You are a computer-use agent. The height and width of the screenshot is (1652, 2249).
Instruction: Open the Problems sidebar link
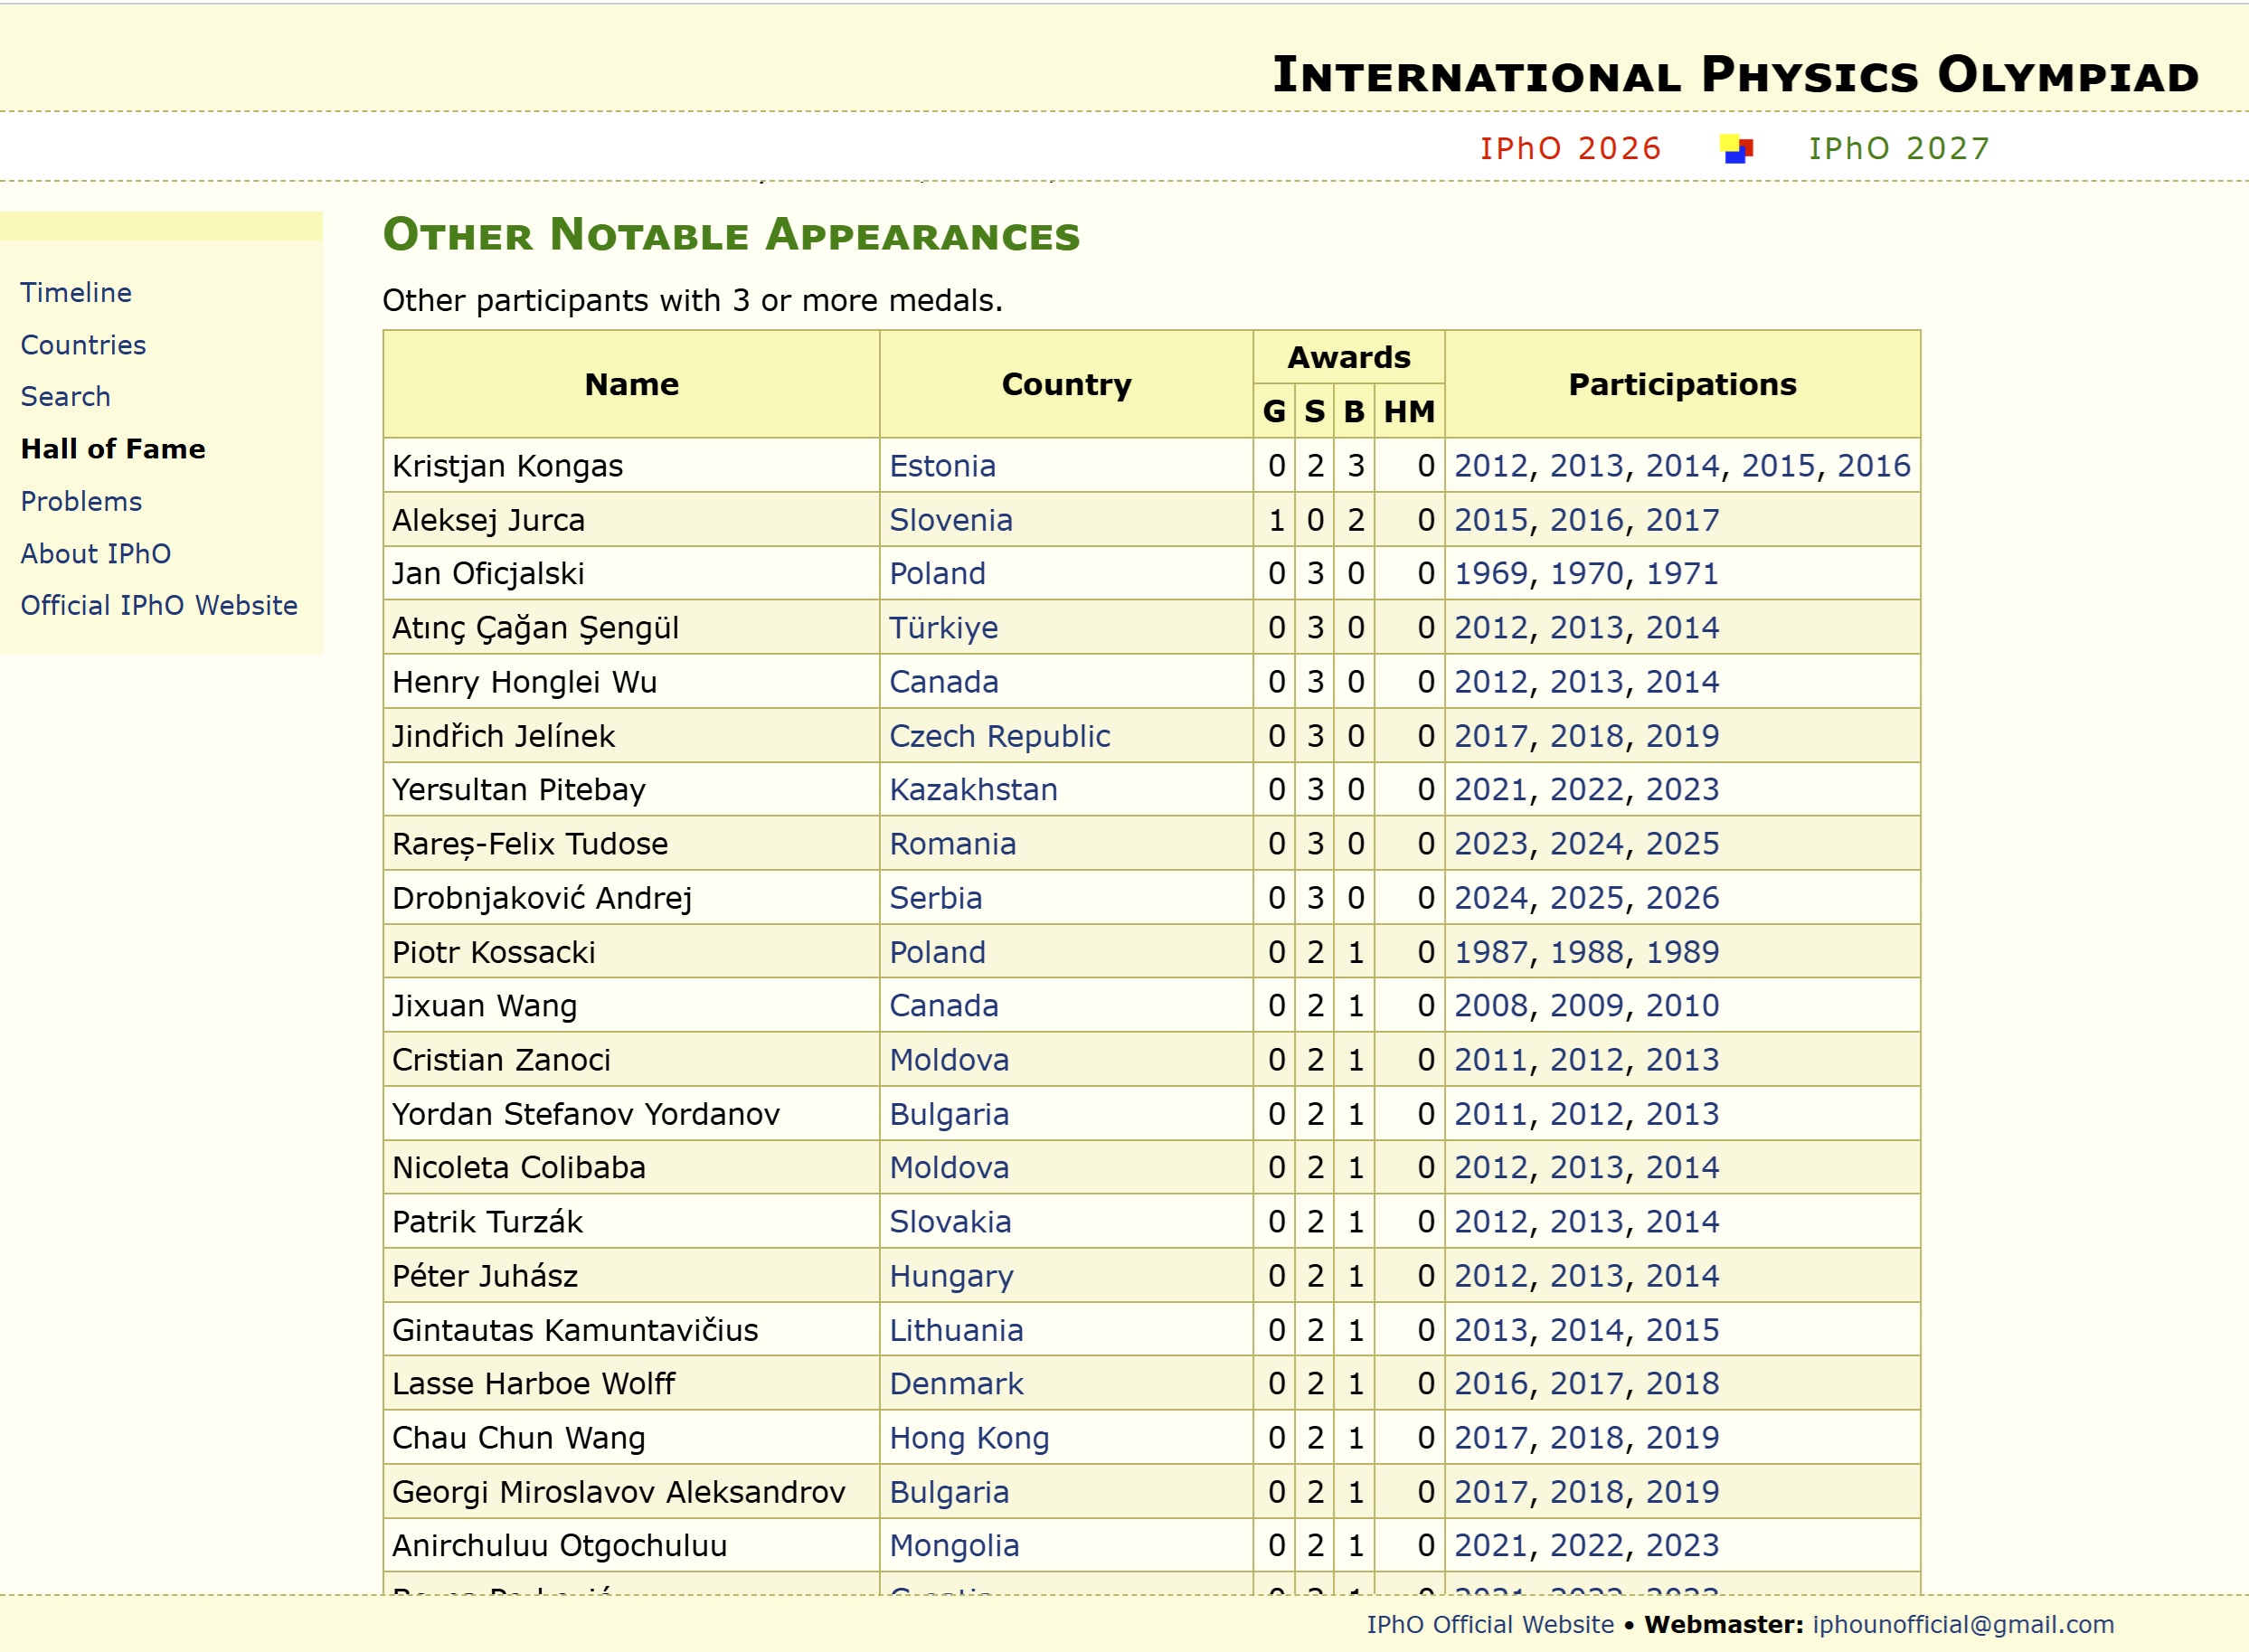82,501
